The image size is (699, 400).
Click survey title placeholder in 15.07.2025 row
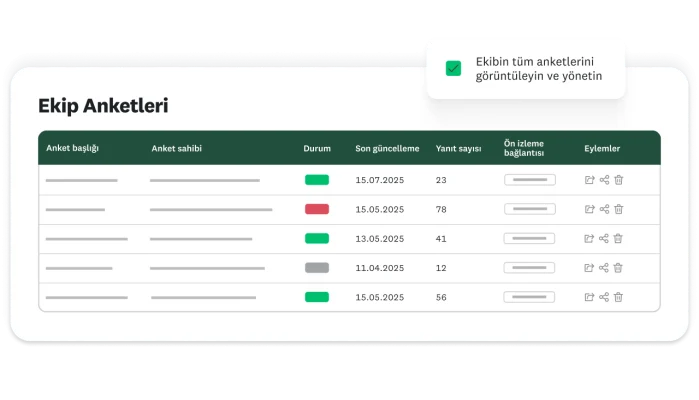click(82, 181)
